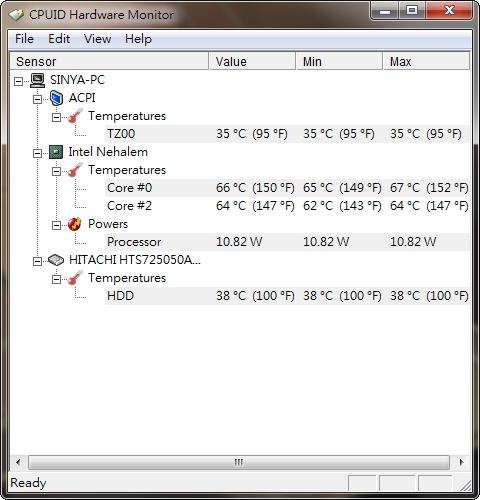This screenshot has height=500, width=480.
Task: Collapse the HITACHI HTS725050A node
Action: click(37, 261)
